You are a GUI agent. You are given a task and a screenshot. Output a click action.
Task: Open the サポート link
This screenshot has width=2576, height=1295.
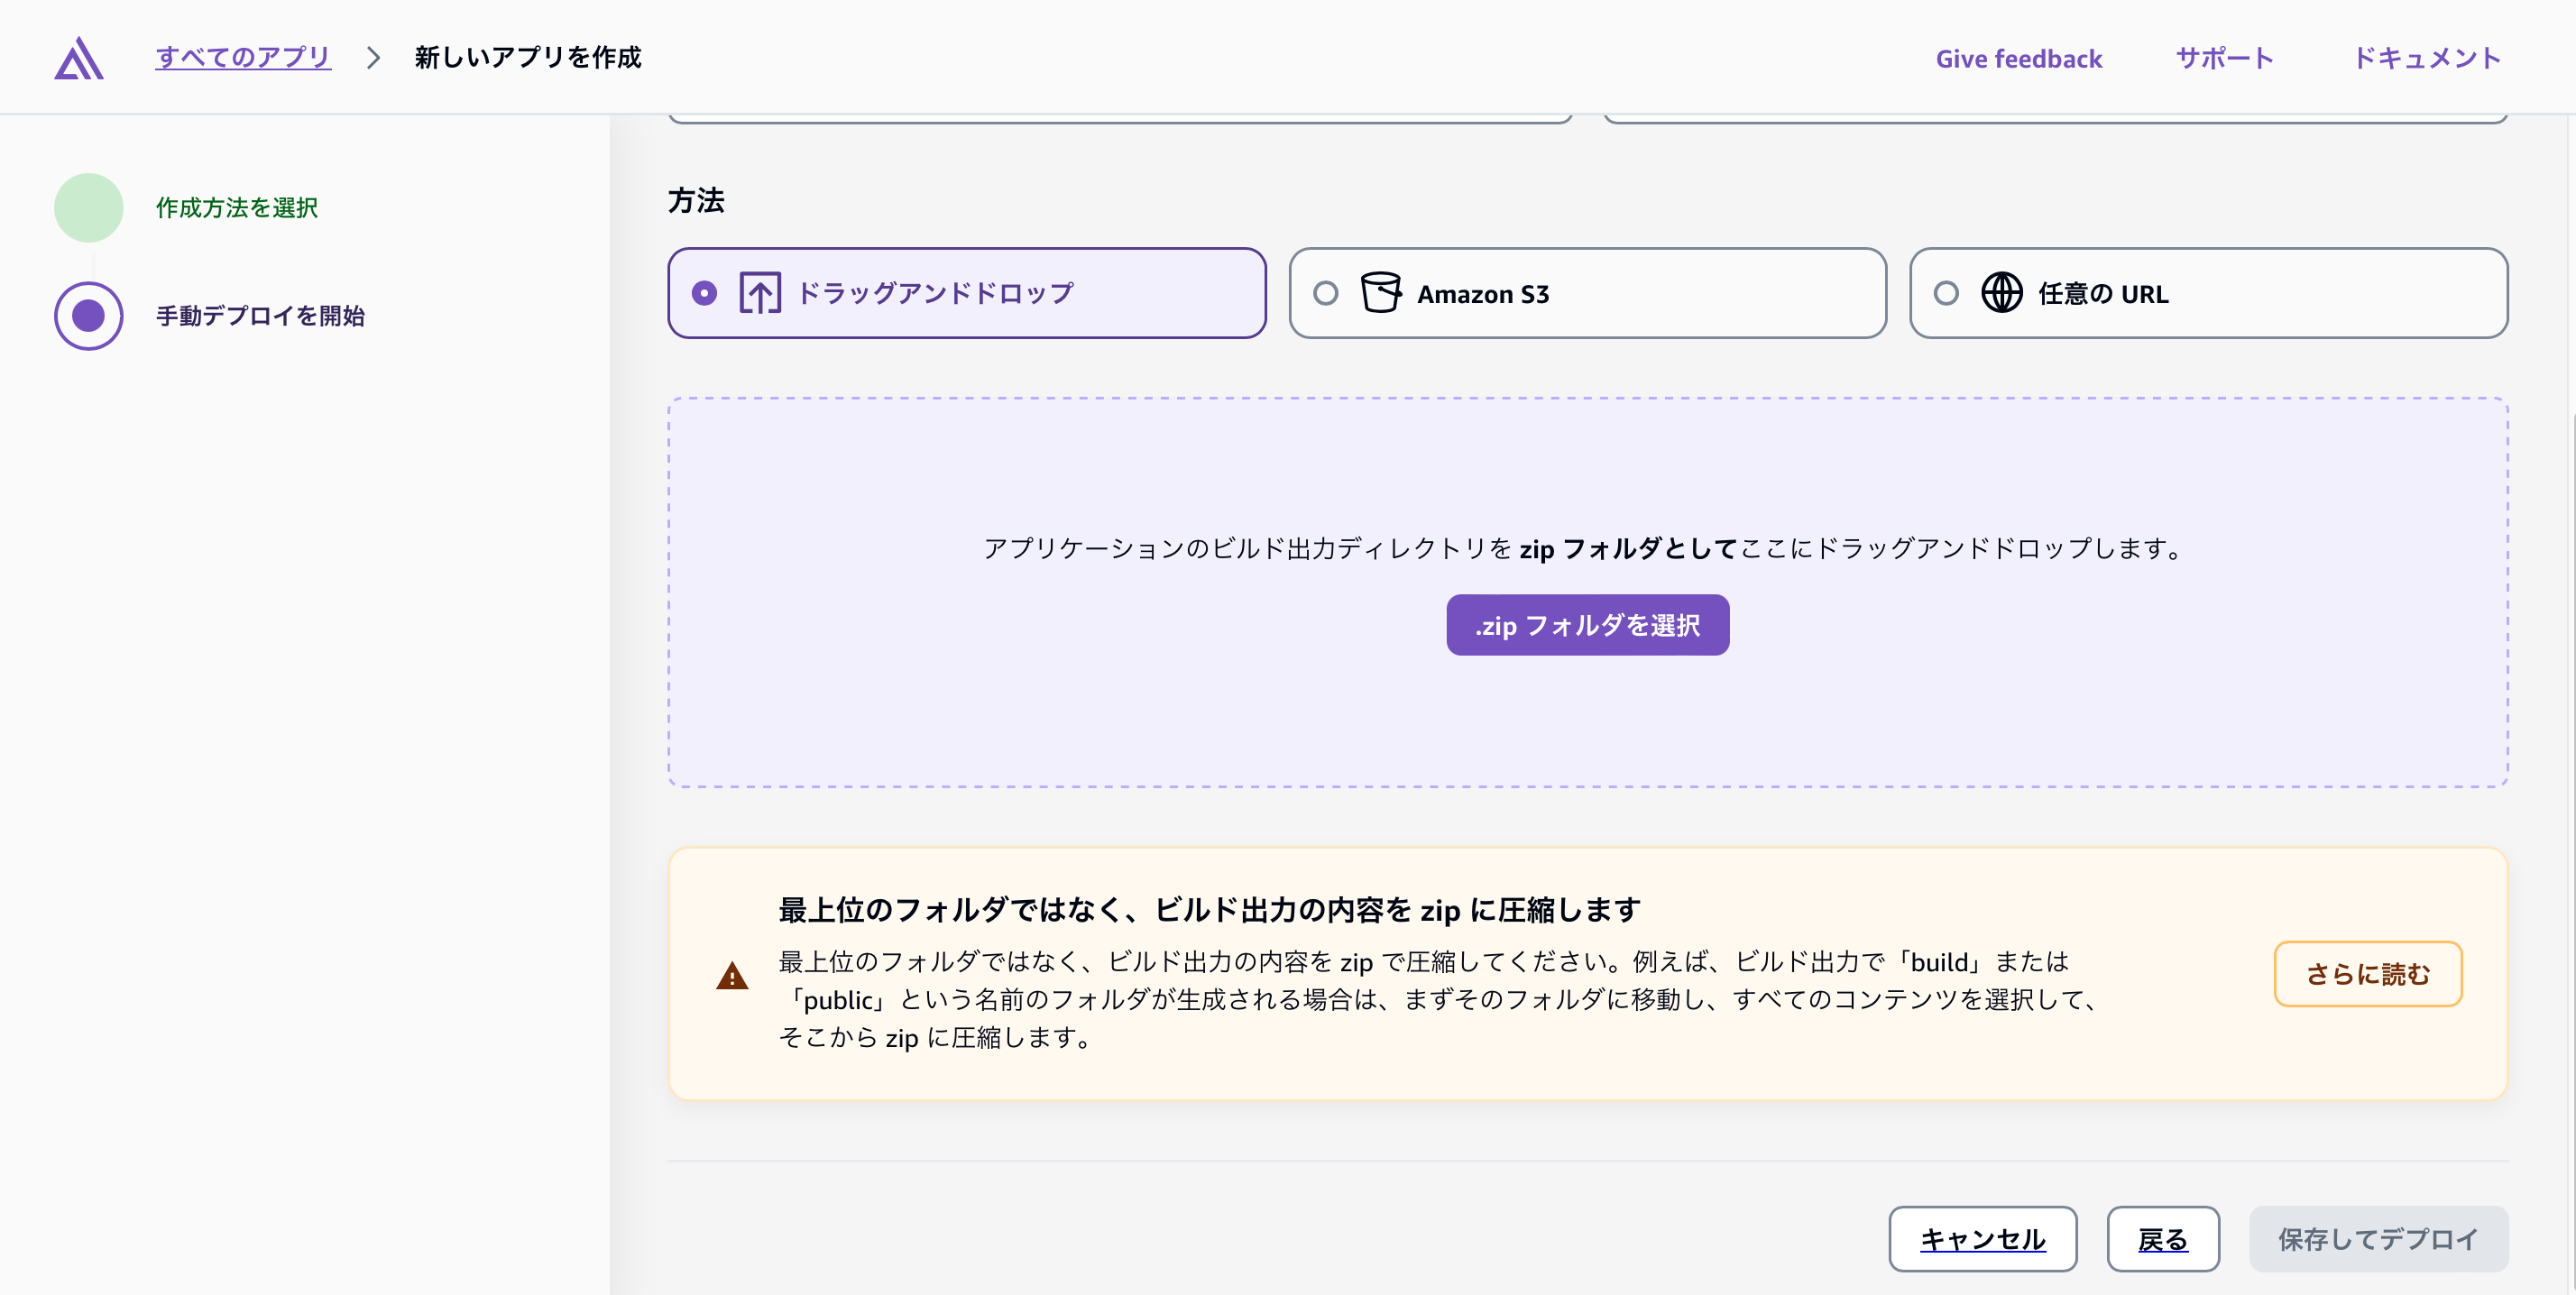2225,58
